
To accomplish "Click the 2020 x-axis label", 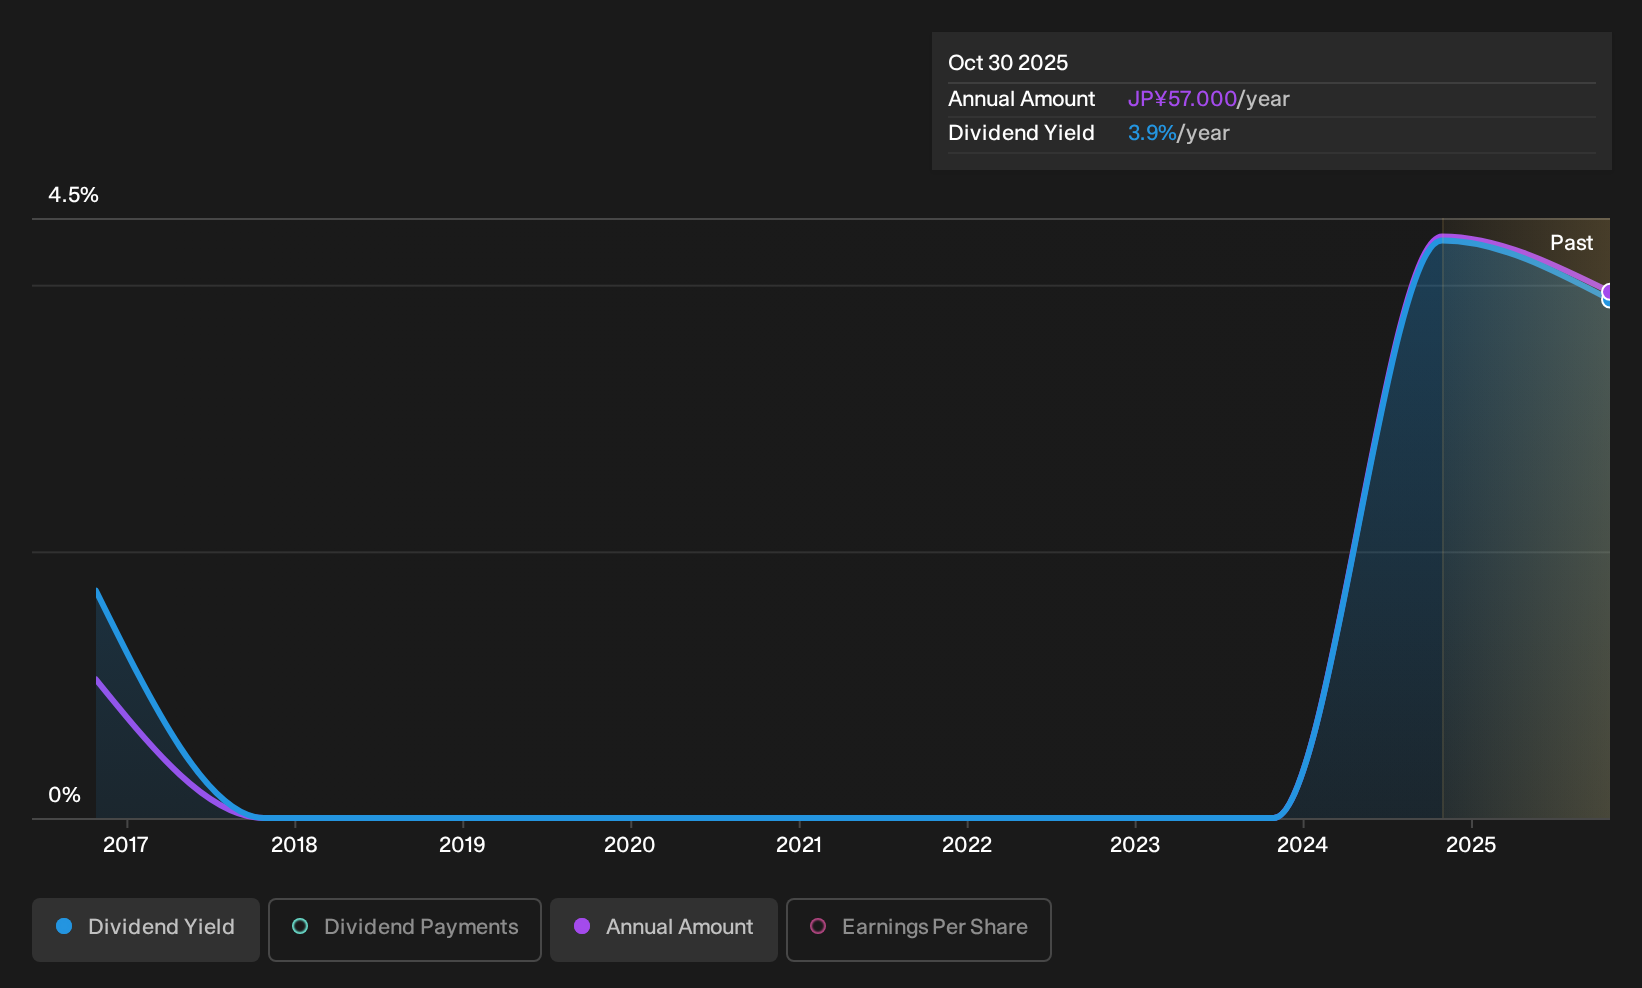I will click(630, 845).
